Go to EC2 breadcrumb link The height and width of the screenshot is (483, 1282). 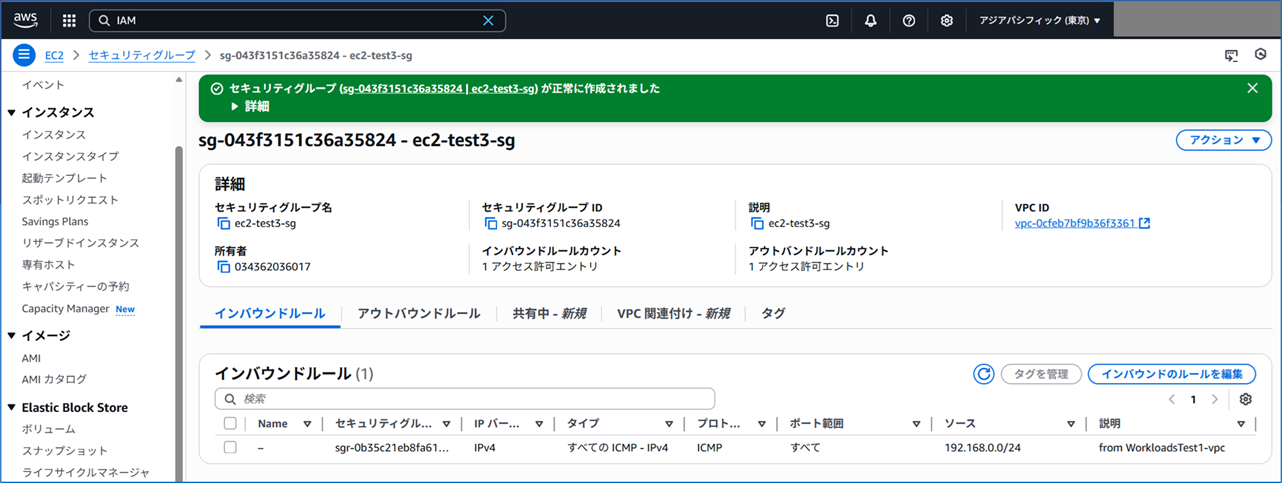point(55,55)
